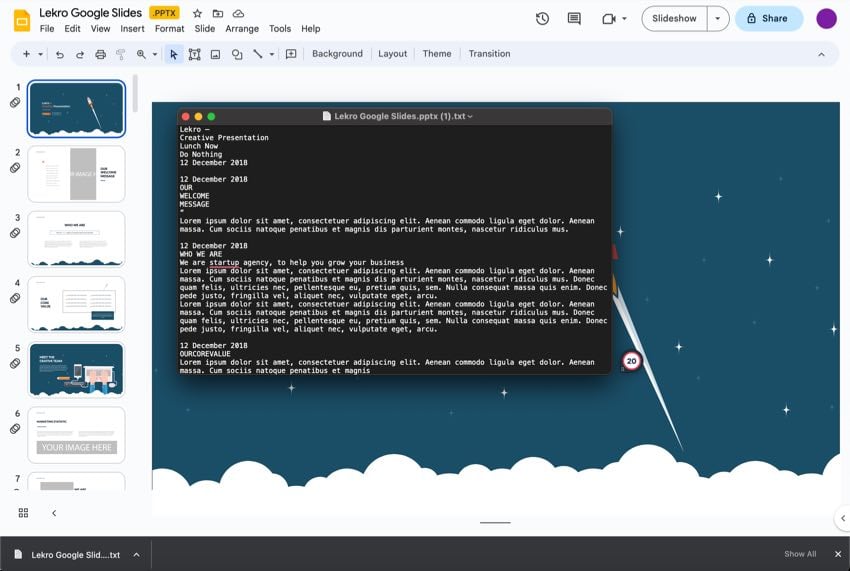This screenshot has width=850, height=571.
Task: Select the shape tool icon
Action: [237, 54]
